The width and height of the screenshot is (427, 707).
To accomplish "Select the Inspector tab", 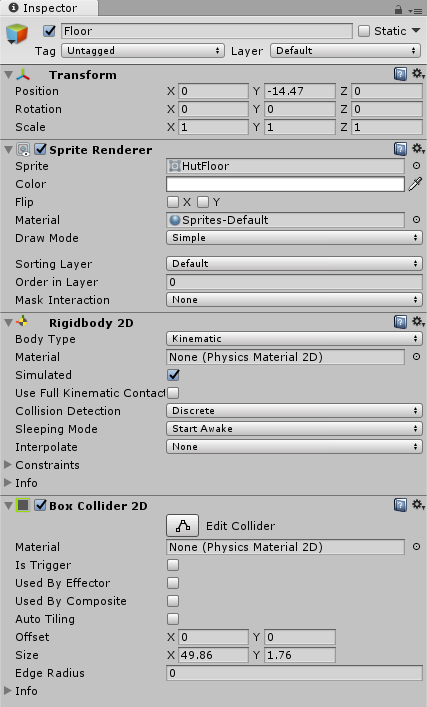I will (x=48, y=8).
